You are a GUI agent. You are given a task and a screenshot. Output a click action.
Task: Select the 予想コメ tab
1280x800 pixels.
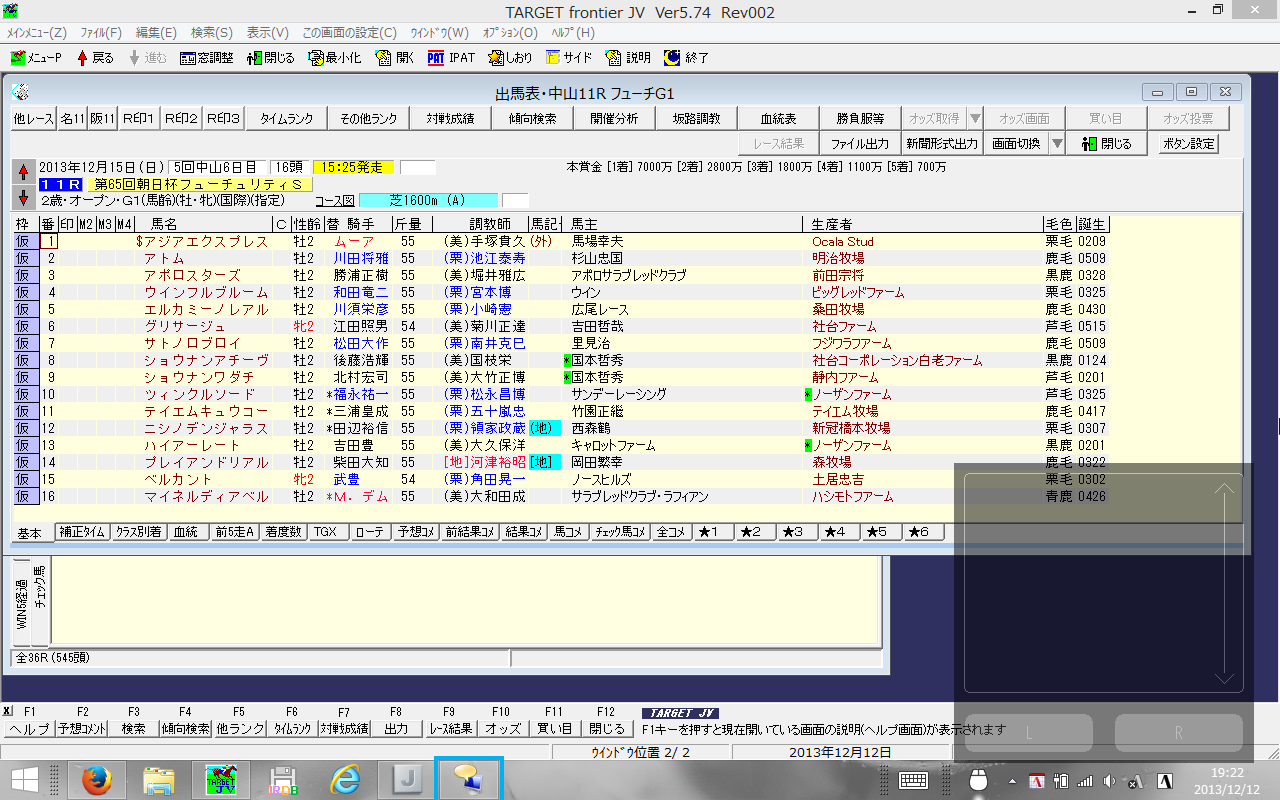point(415,532)
